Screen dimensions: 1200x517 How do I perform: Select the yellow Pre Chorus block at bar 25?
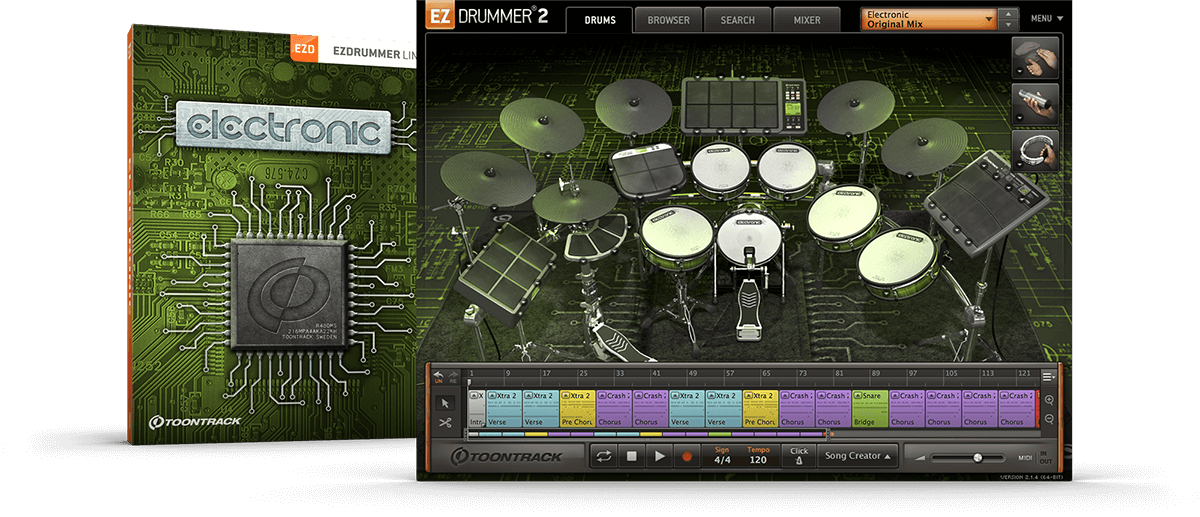click(578, 409)
